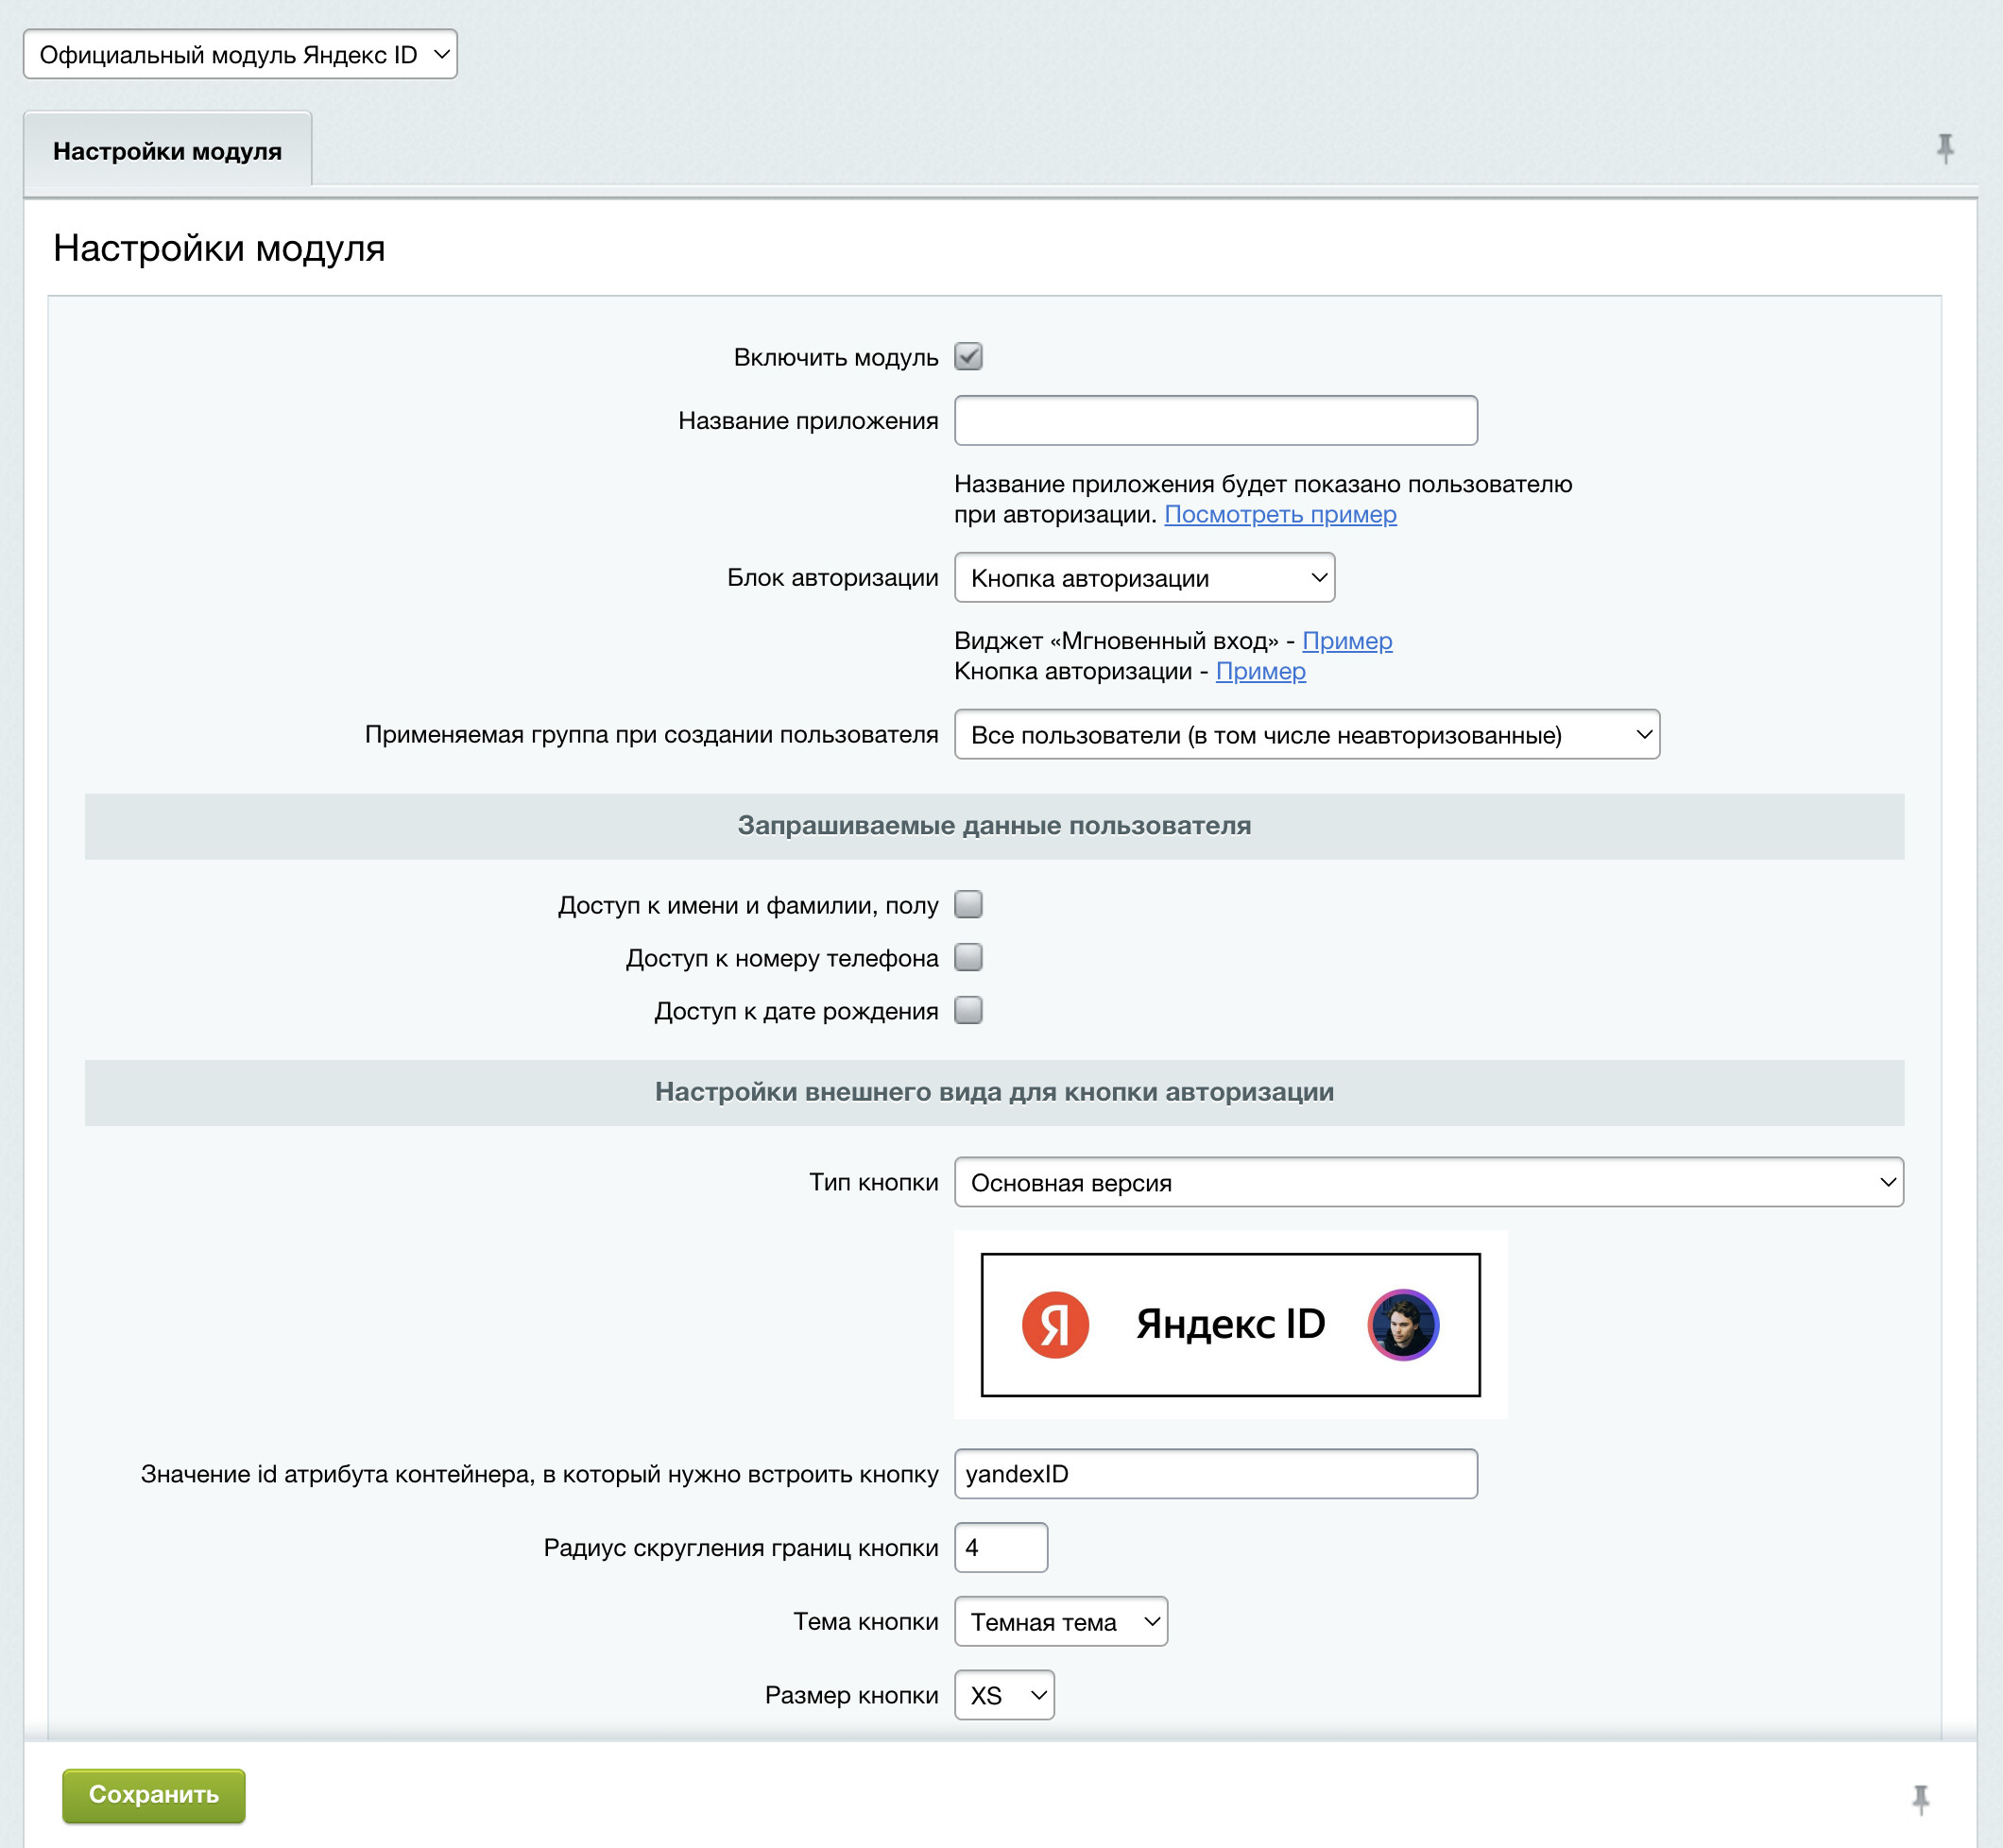Enable access to name, surname and gender

point(968,905)
